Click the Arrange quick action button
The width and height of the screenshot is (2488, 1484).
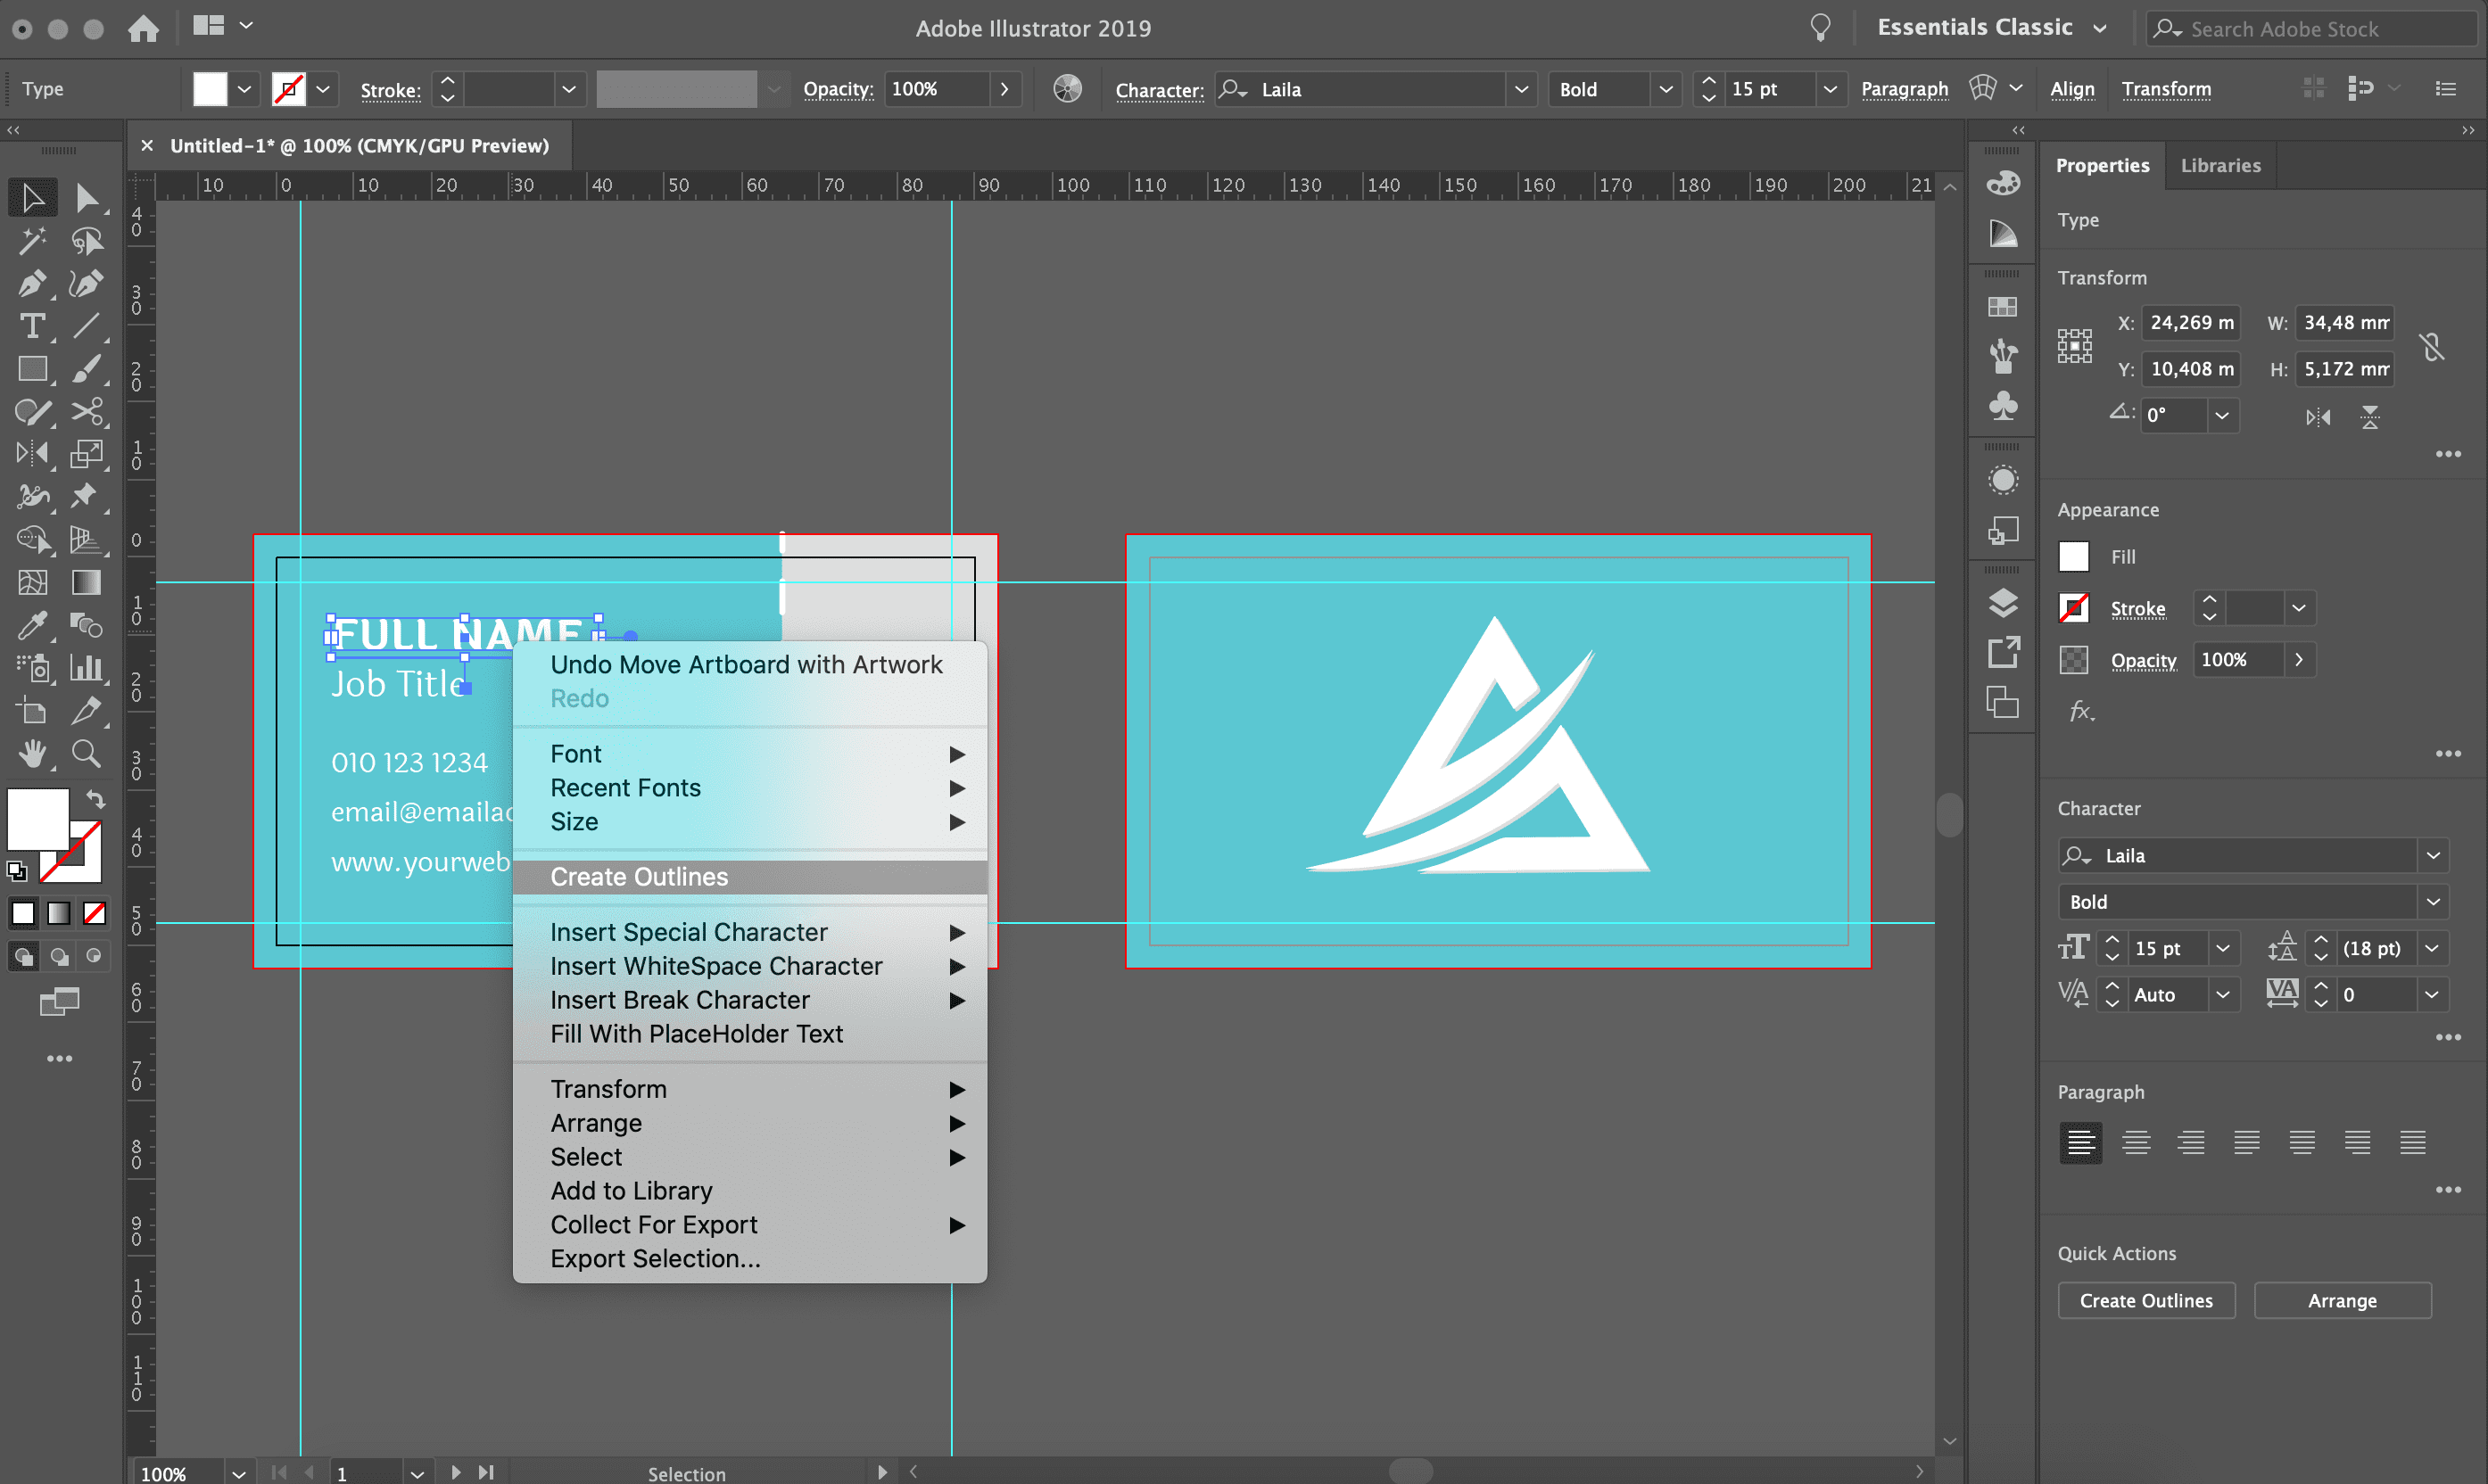(x=2342, y=1300)
